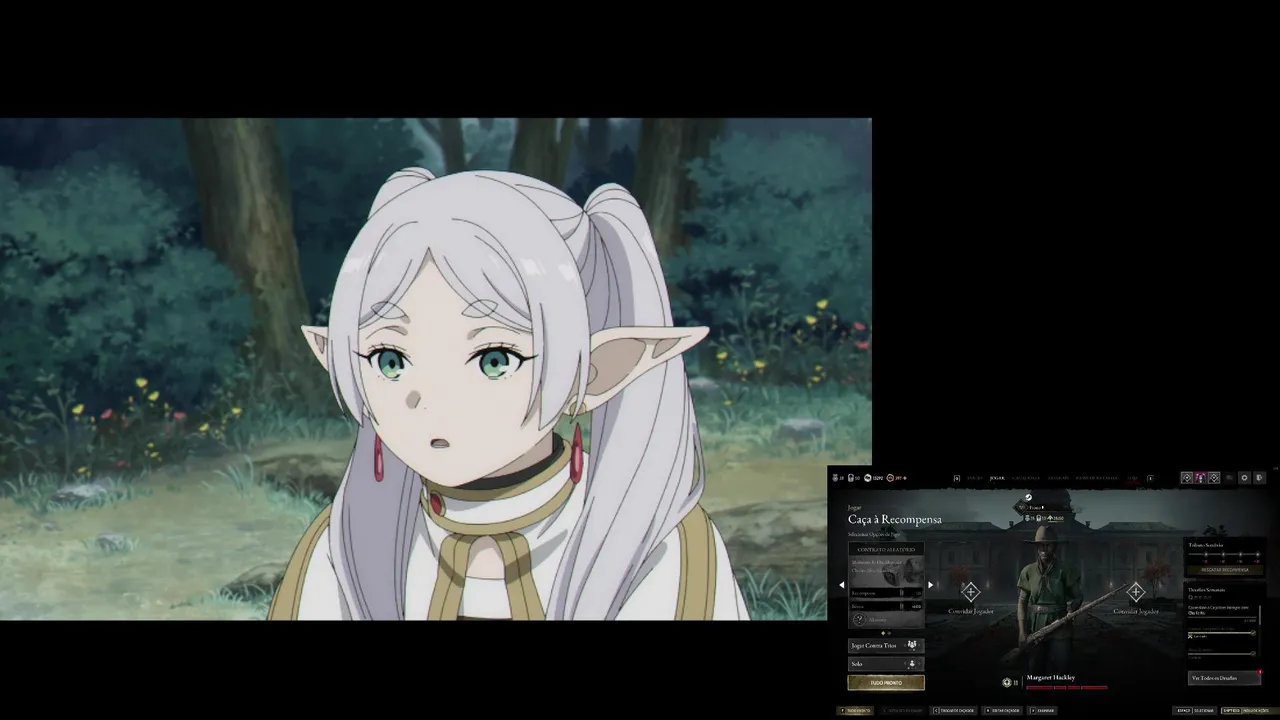
Task: Click the TUDO PRONTO footer shortcut
Action: pyautogui.click(x=855, y=711)
